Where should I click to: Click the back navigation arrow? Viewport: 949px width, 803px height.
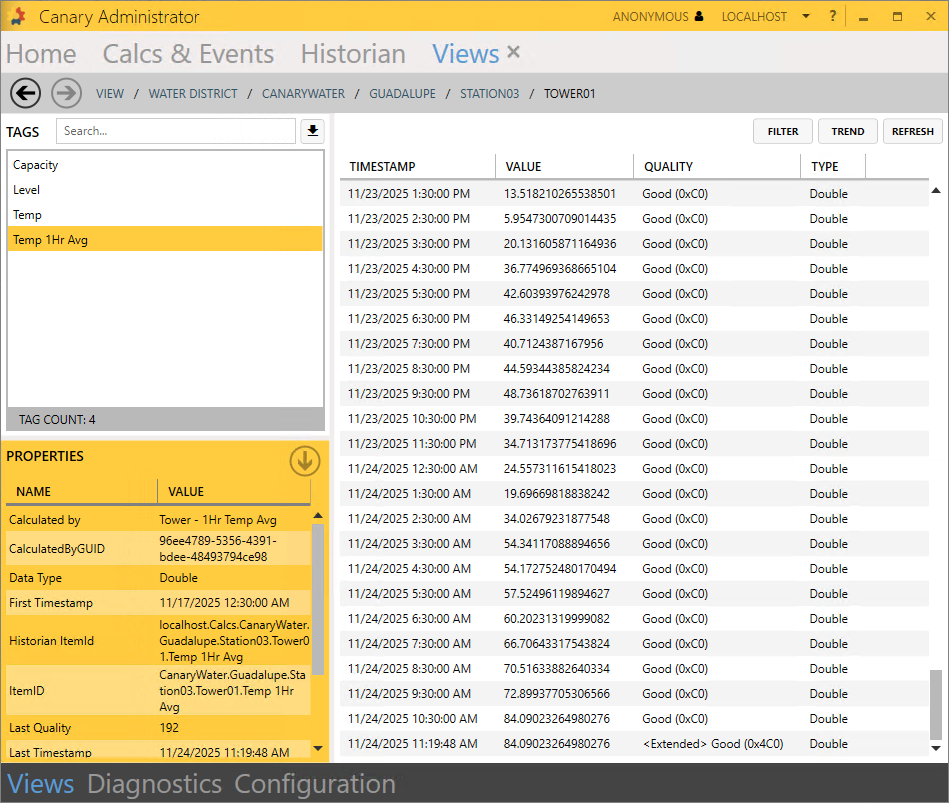25,93
